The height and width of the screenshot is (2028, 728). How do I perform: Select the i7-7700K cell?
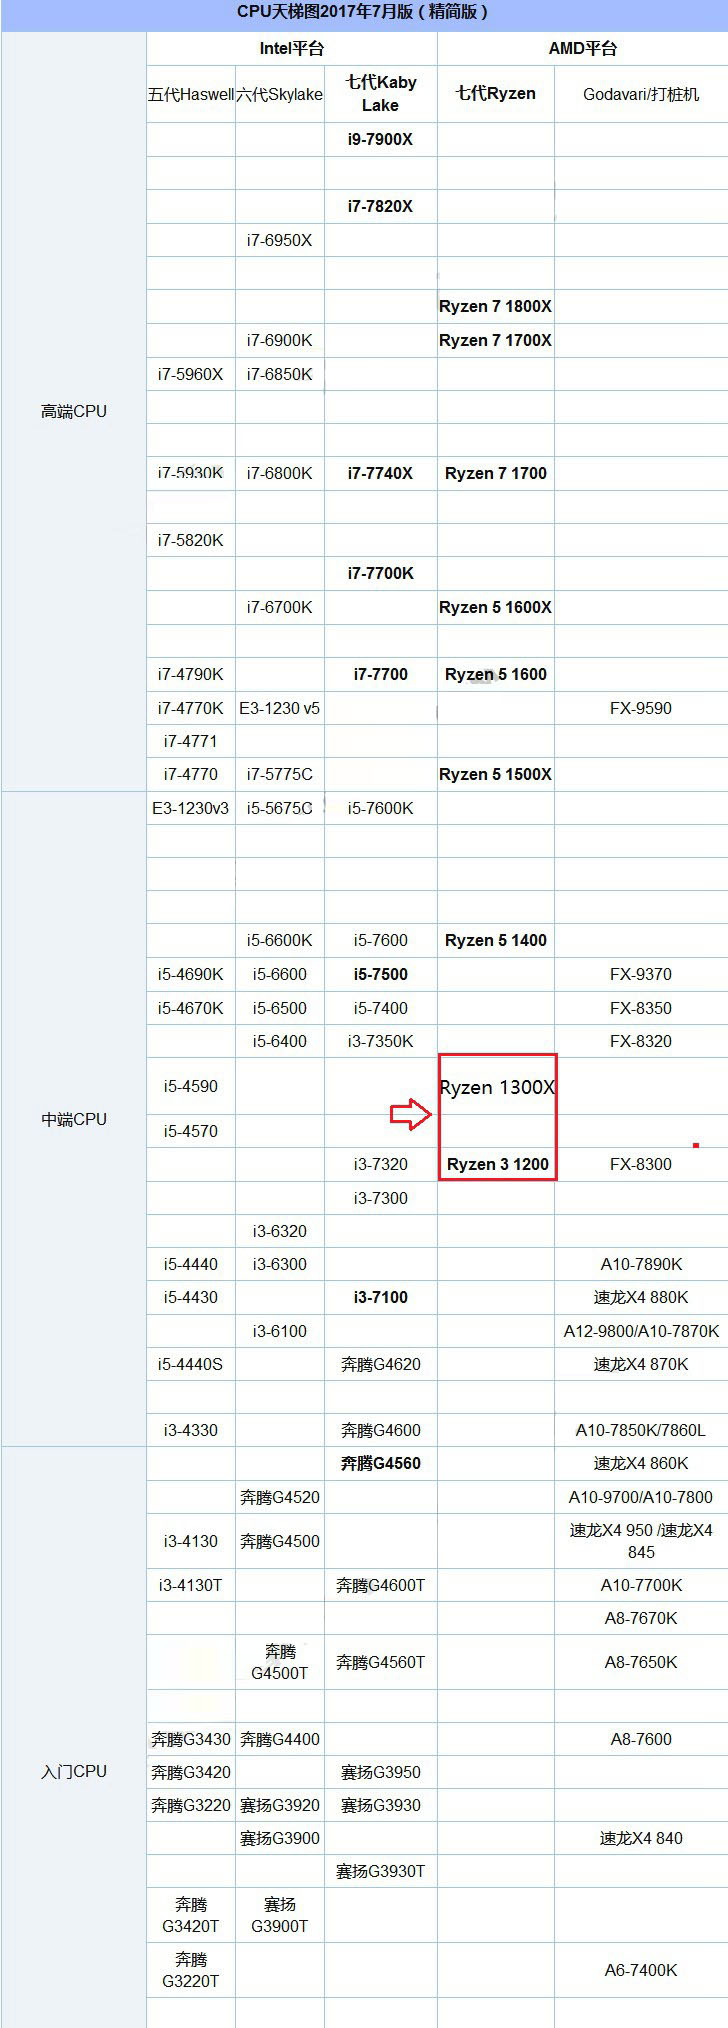point(380,573)
